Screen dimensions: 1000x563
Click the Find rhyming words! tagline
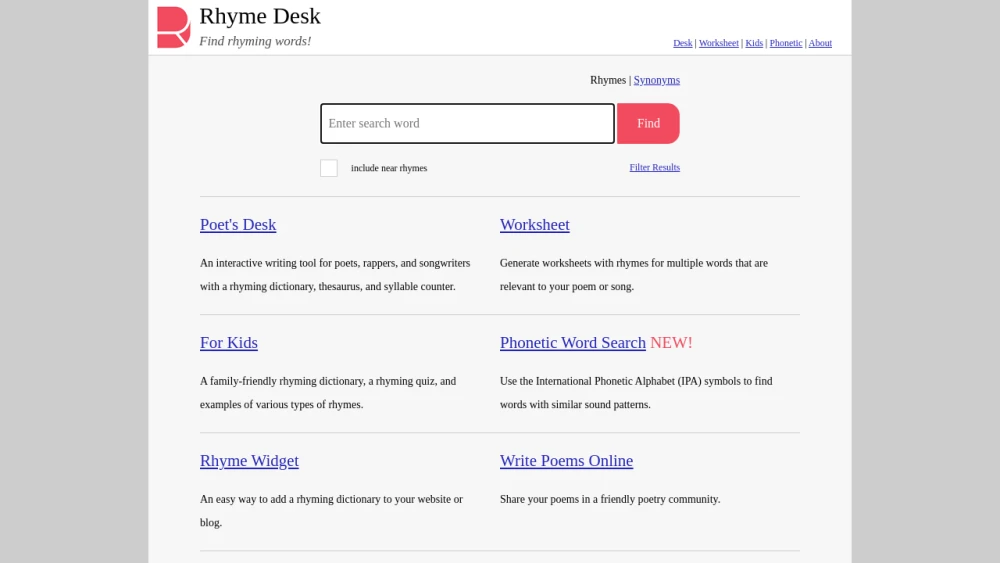tap(255, 41)
